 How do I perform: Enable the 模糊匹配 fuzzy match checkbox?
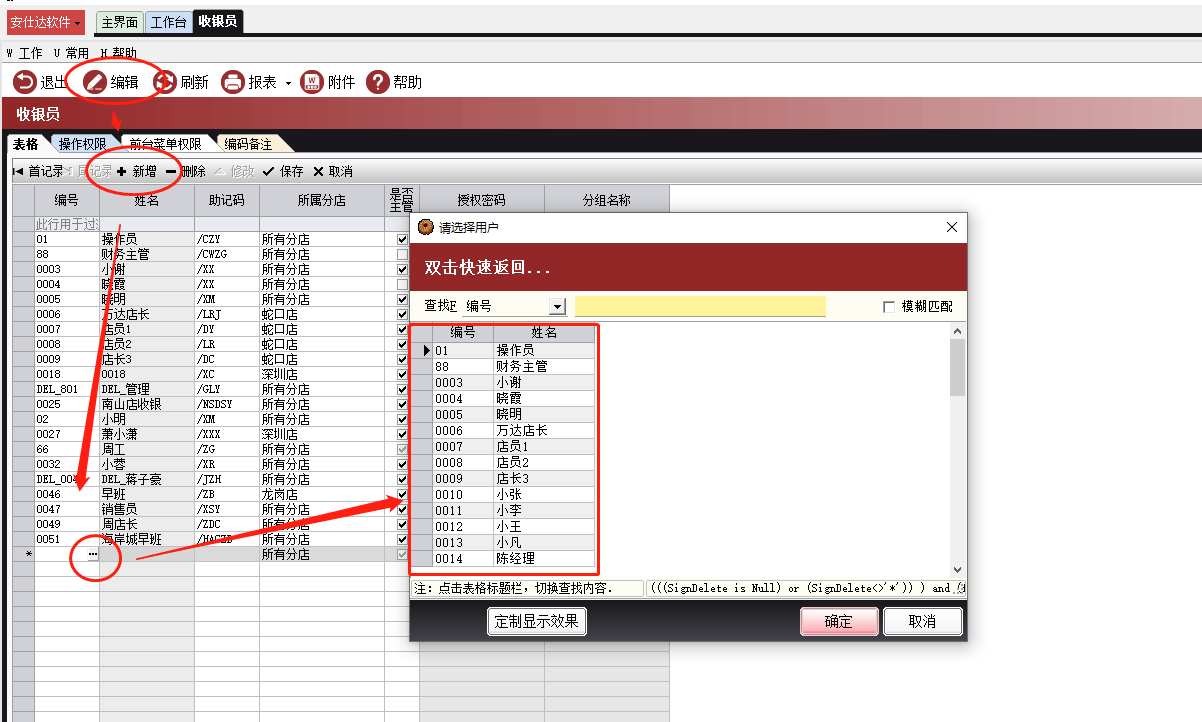(889, 307)
